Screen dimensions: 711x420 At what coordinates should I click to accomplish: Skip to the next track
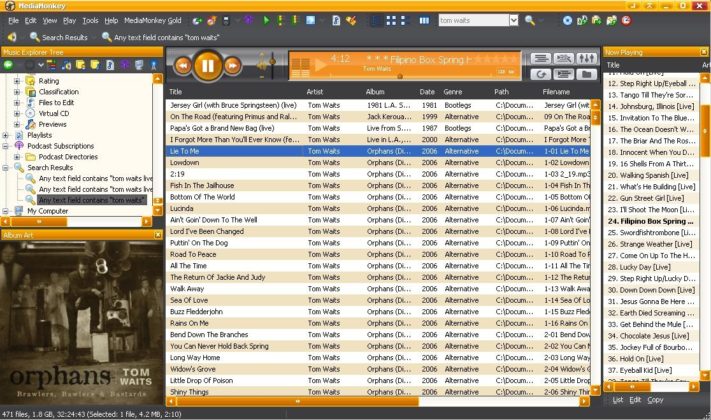pos(232,66)
